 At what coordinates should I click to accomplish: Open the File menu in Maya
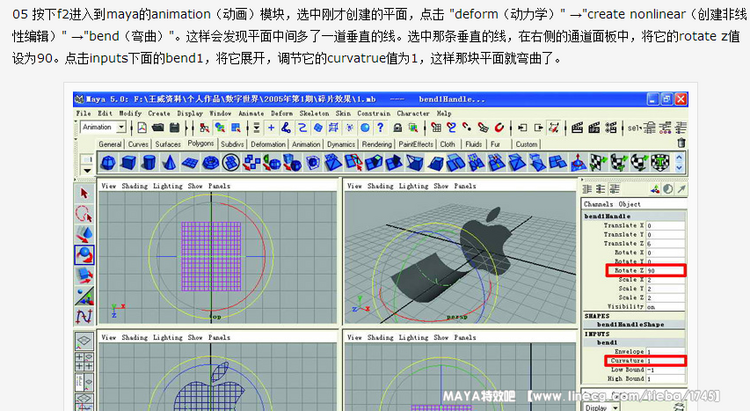[83, 113]
